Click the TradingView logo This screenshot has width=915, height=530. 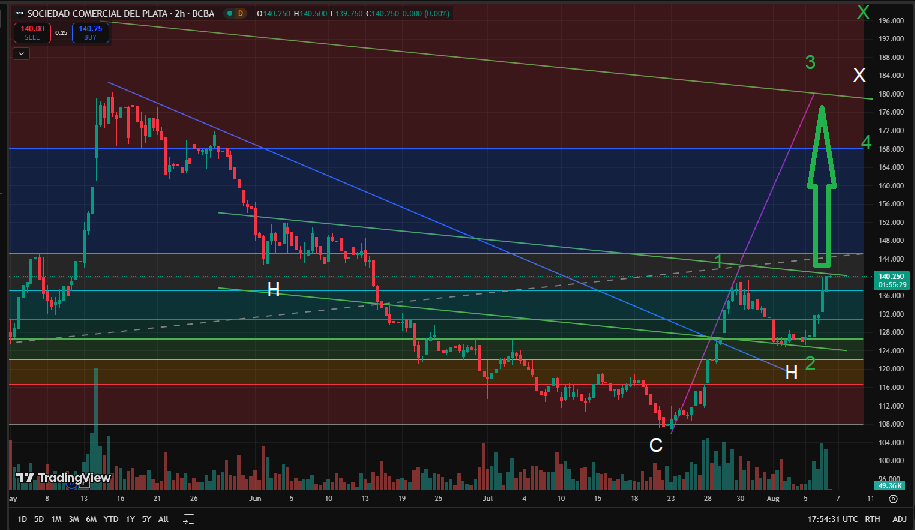coord(63,478)
